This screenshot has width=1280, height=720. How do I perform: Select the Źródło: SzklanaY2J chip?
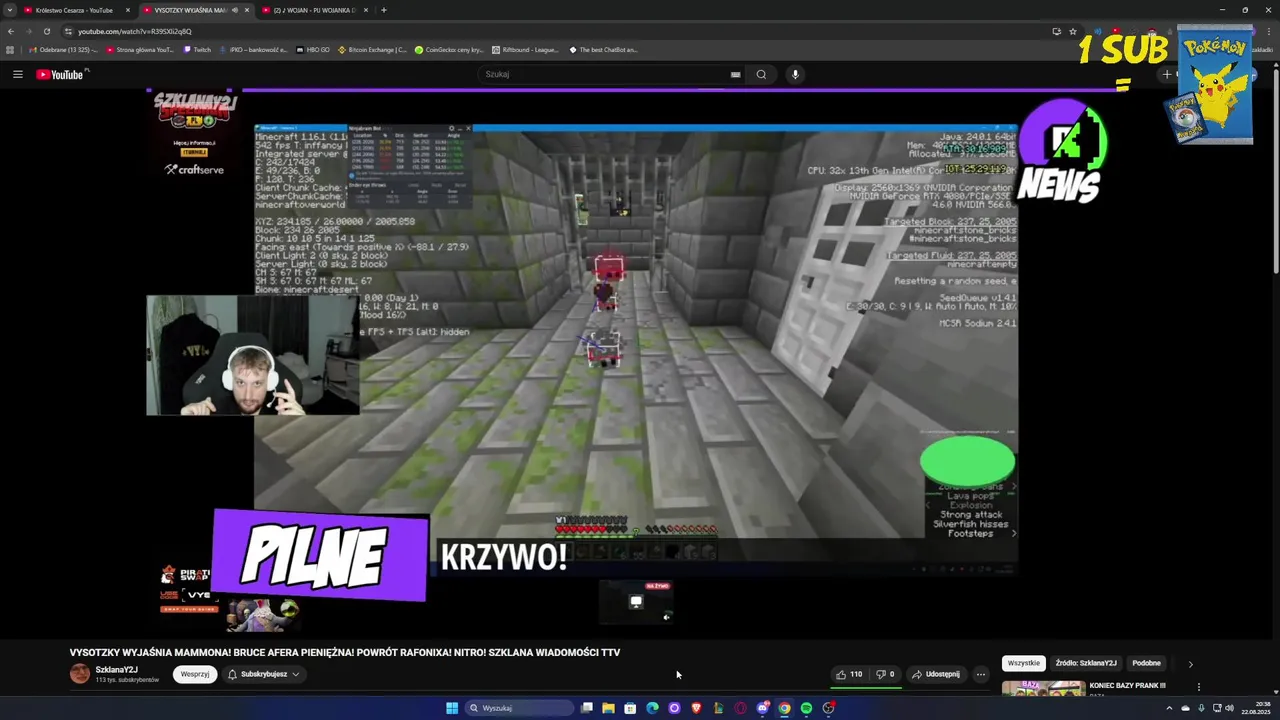coord(1086,663)
